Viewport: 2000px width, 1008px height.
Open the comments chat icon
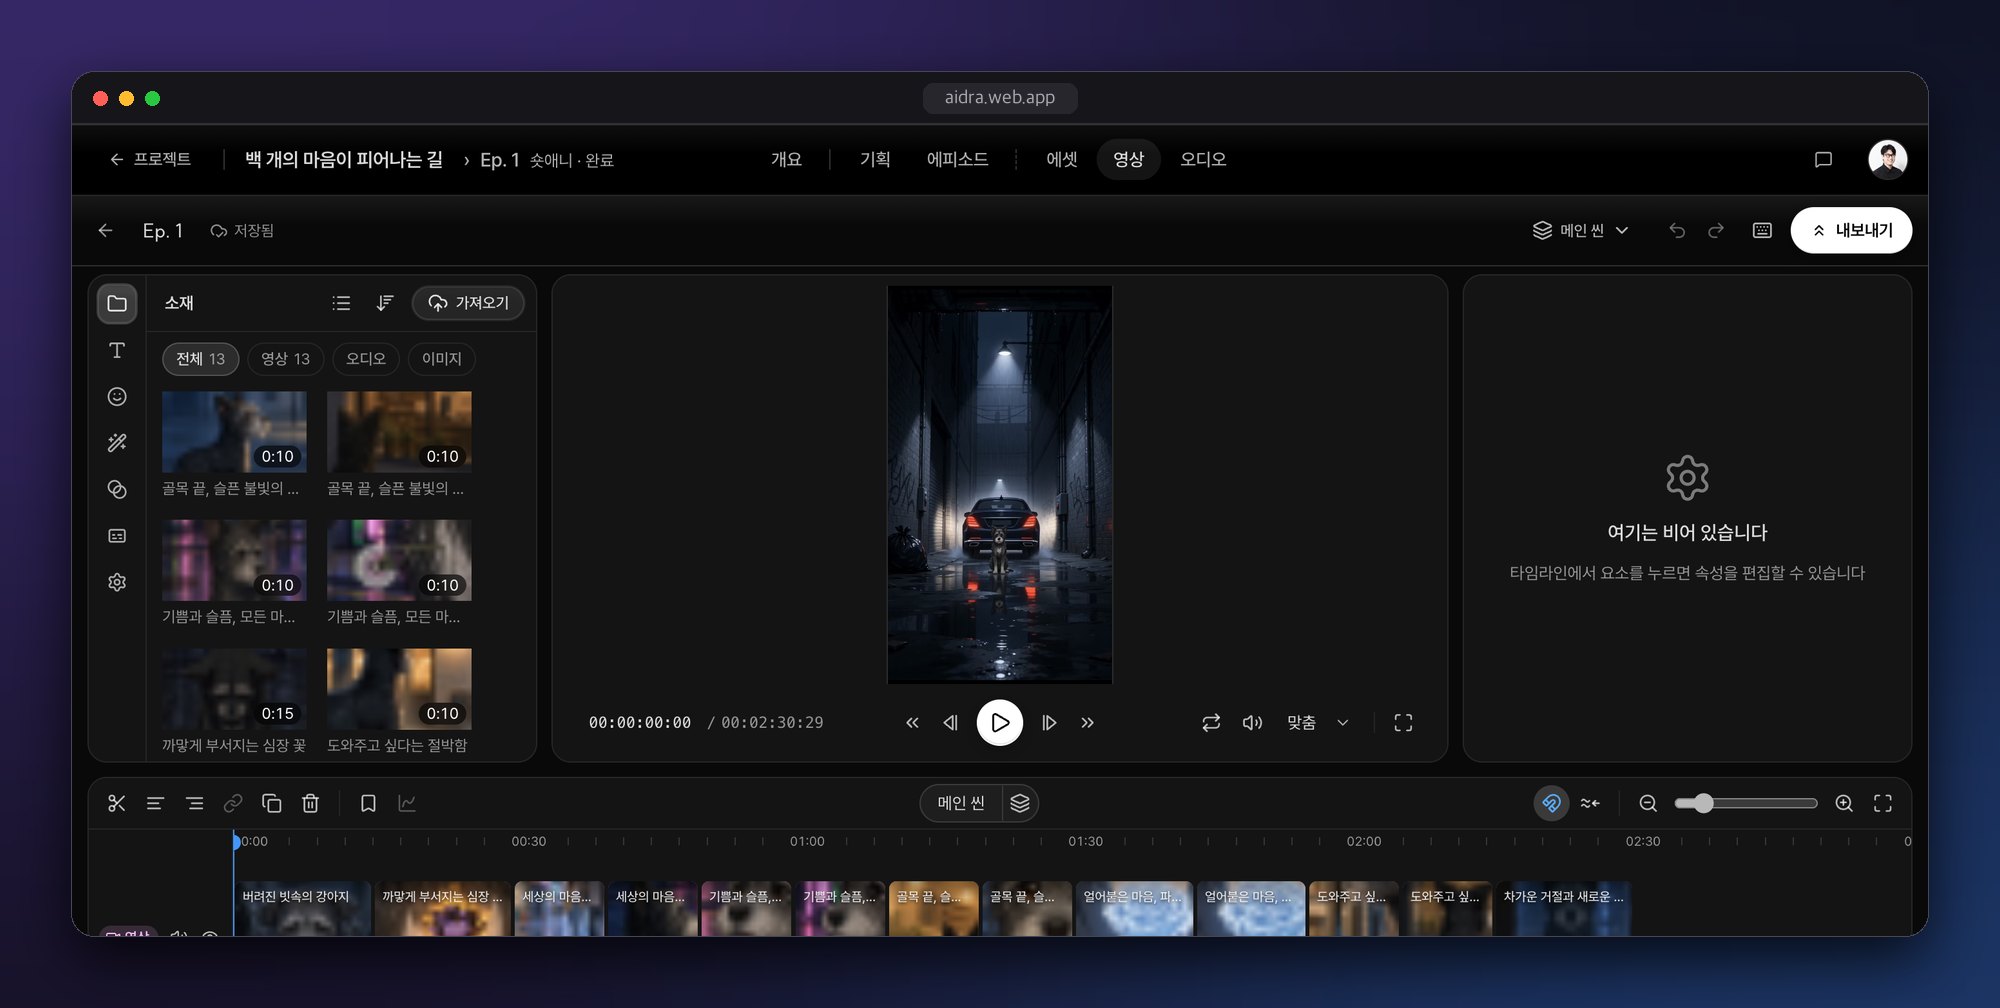1823,160
